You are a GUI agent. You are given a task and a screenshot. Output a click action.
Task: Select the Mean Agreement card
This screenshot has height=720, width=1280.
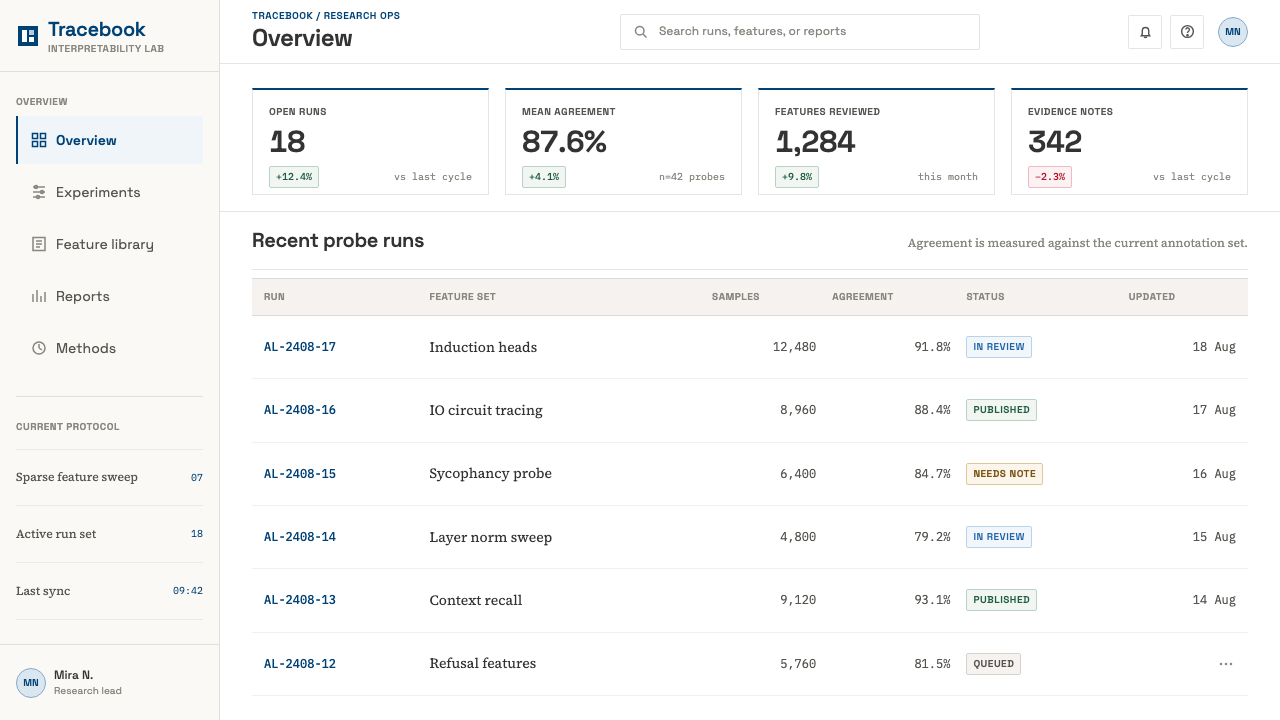[x=623, y=141]
